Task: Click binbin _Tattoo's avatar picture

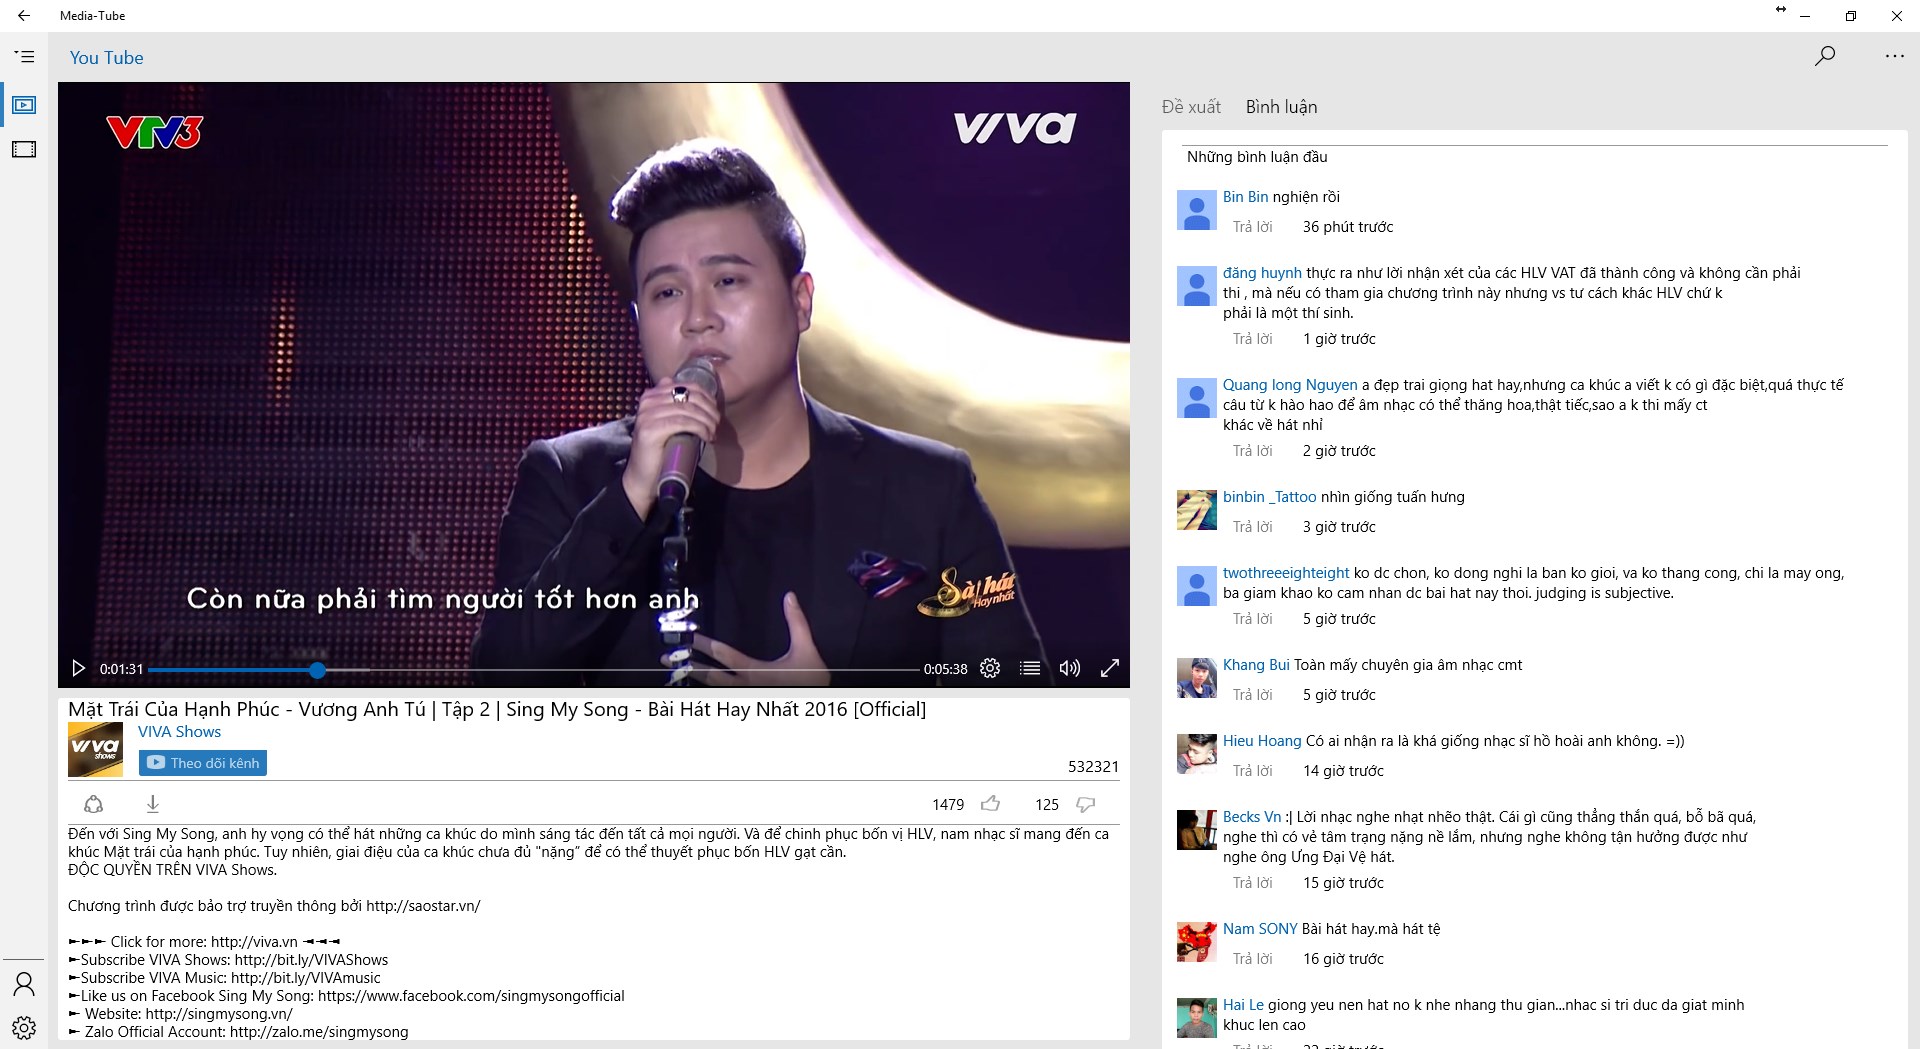Action: (1196, 510)
